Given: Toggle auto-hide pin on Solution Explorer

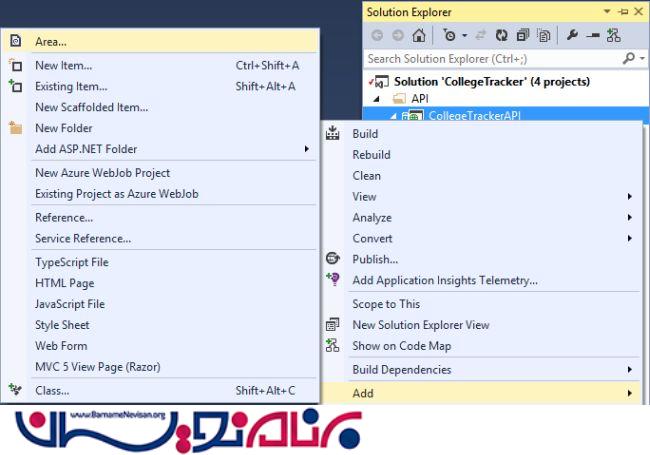Looking at the screenshot, I should pyautogui.click(x=622, y=12).
